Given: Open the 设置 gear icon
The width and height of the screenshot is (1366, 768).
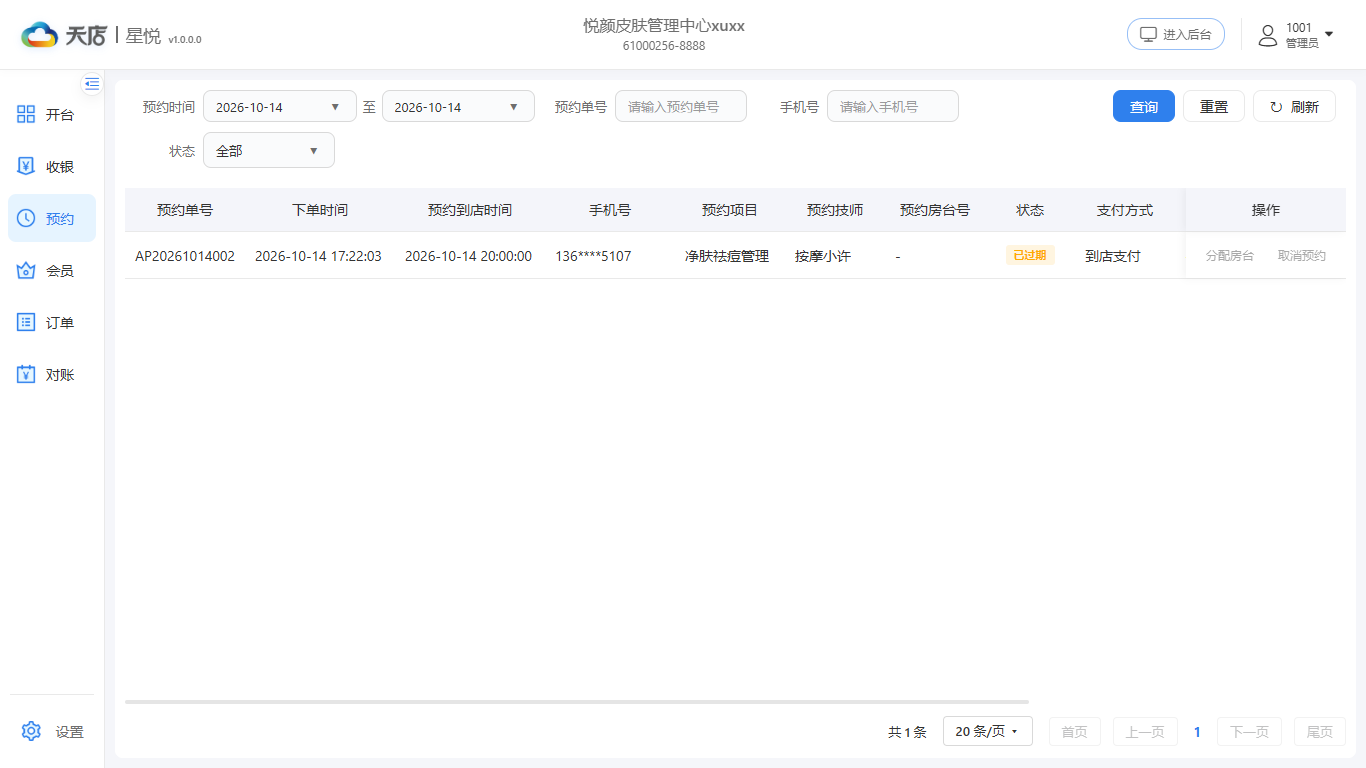Looking at the screenshot, I should tap(31, 731).
